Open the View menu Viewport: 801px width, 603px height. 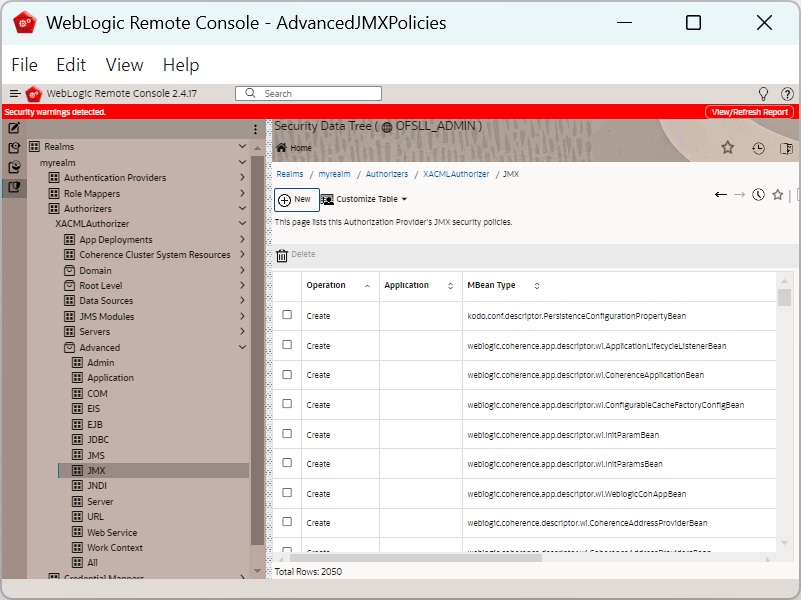(124, 65)
